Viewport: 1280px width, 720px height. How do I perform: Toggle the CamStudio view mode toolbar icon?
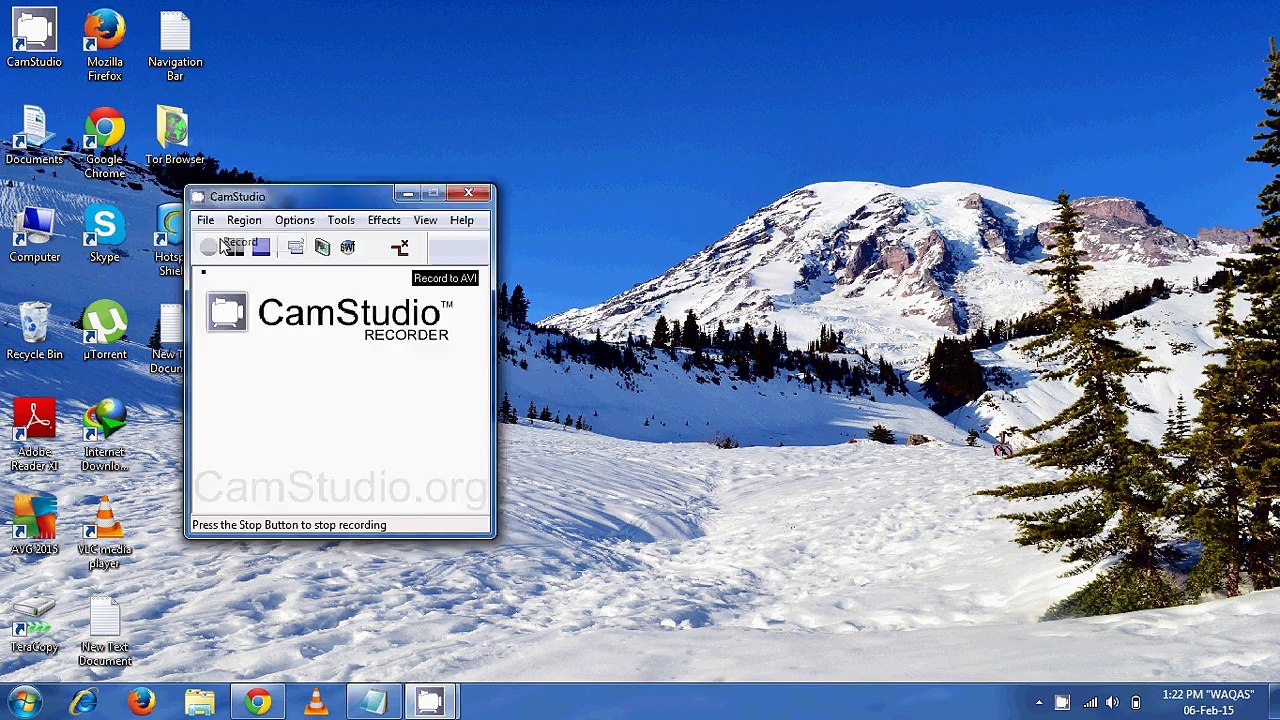[296, 247]
